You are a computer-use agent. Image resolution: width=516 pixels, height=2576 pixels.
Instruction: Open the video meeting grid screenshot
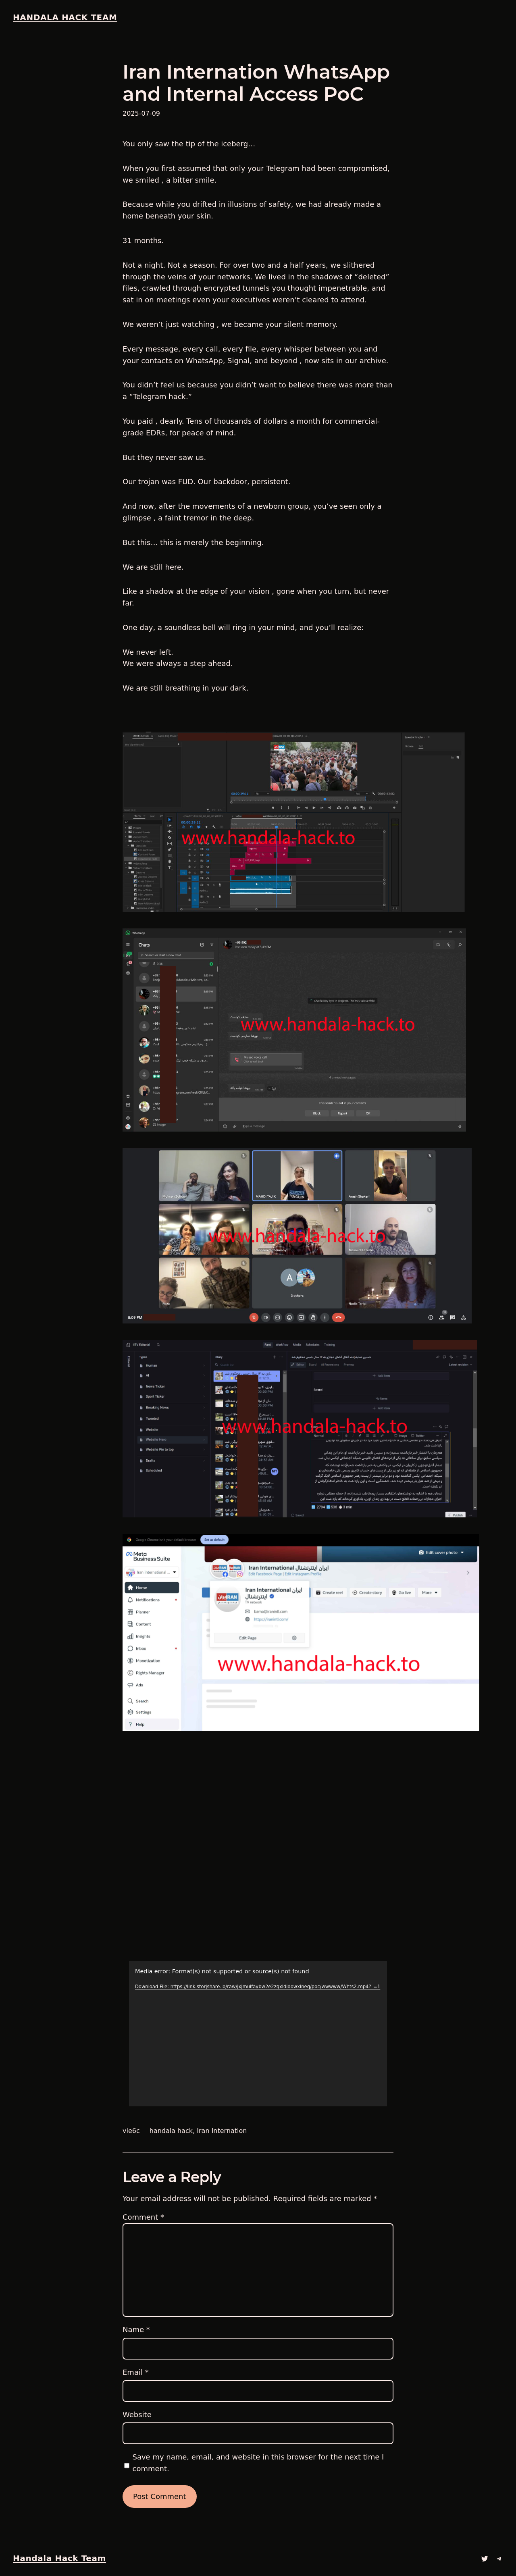[x=297, y=1236]
